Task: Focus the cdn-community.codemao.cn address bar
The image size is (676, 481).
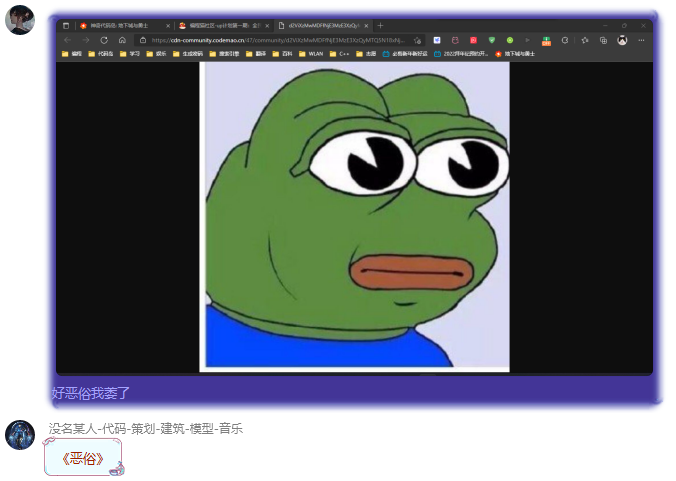Action: pyautogui.click(x=278, y=40)
